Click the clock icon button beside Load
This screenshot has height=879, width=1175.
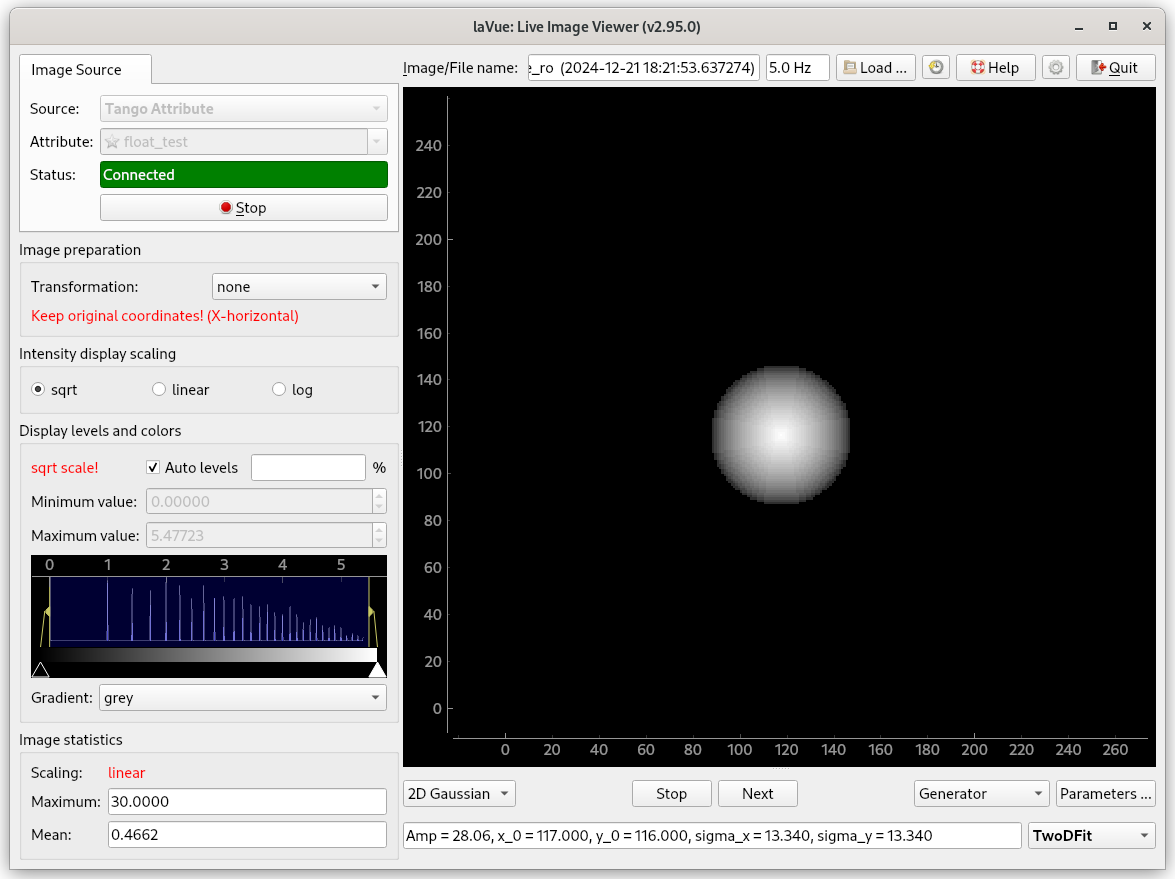pos(935,68)
